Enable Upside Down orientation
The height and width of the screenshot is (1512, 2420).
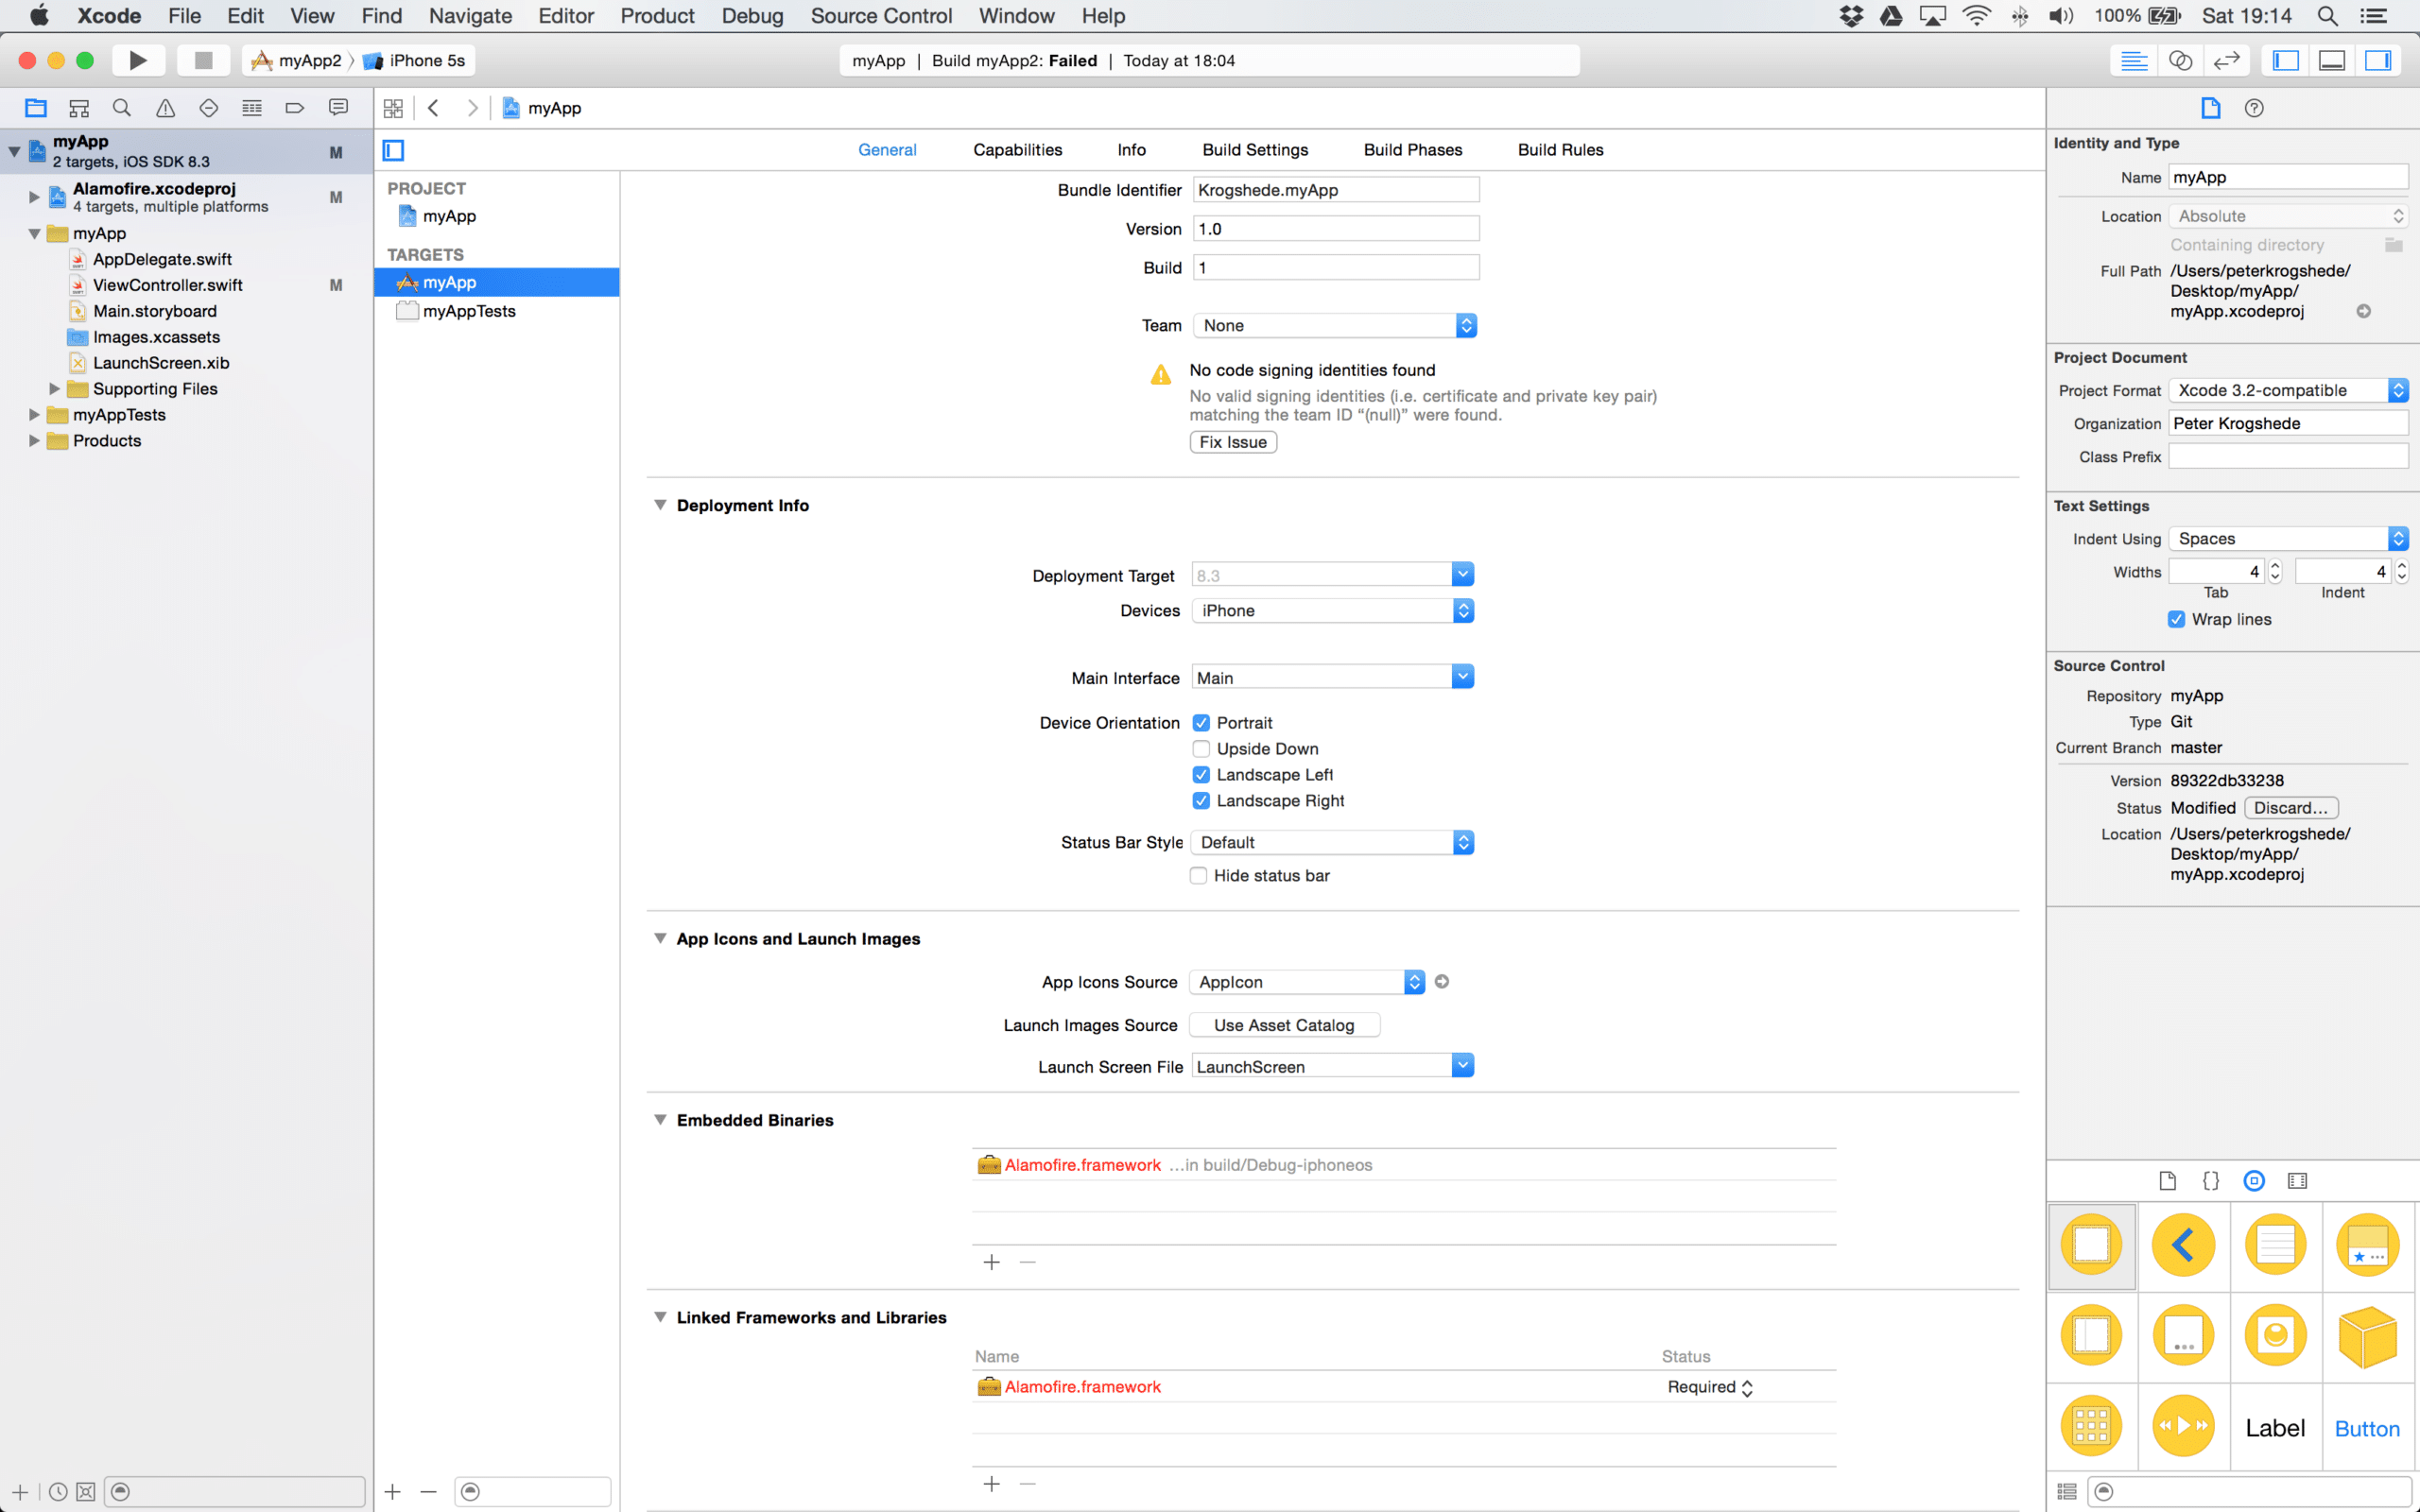1201,749
